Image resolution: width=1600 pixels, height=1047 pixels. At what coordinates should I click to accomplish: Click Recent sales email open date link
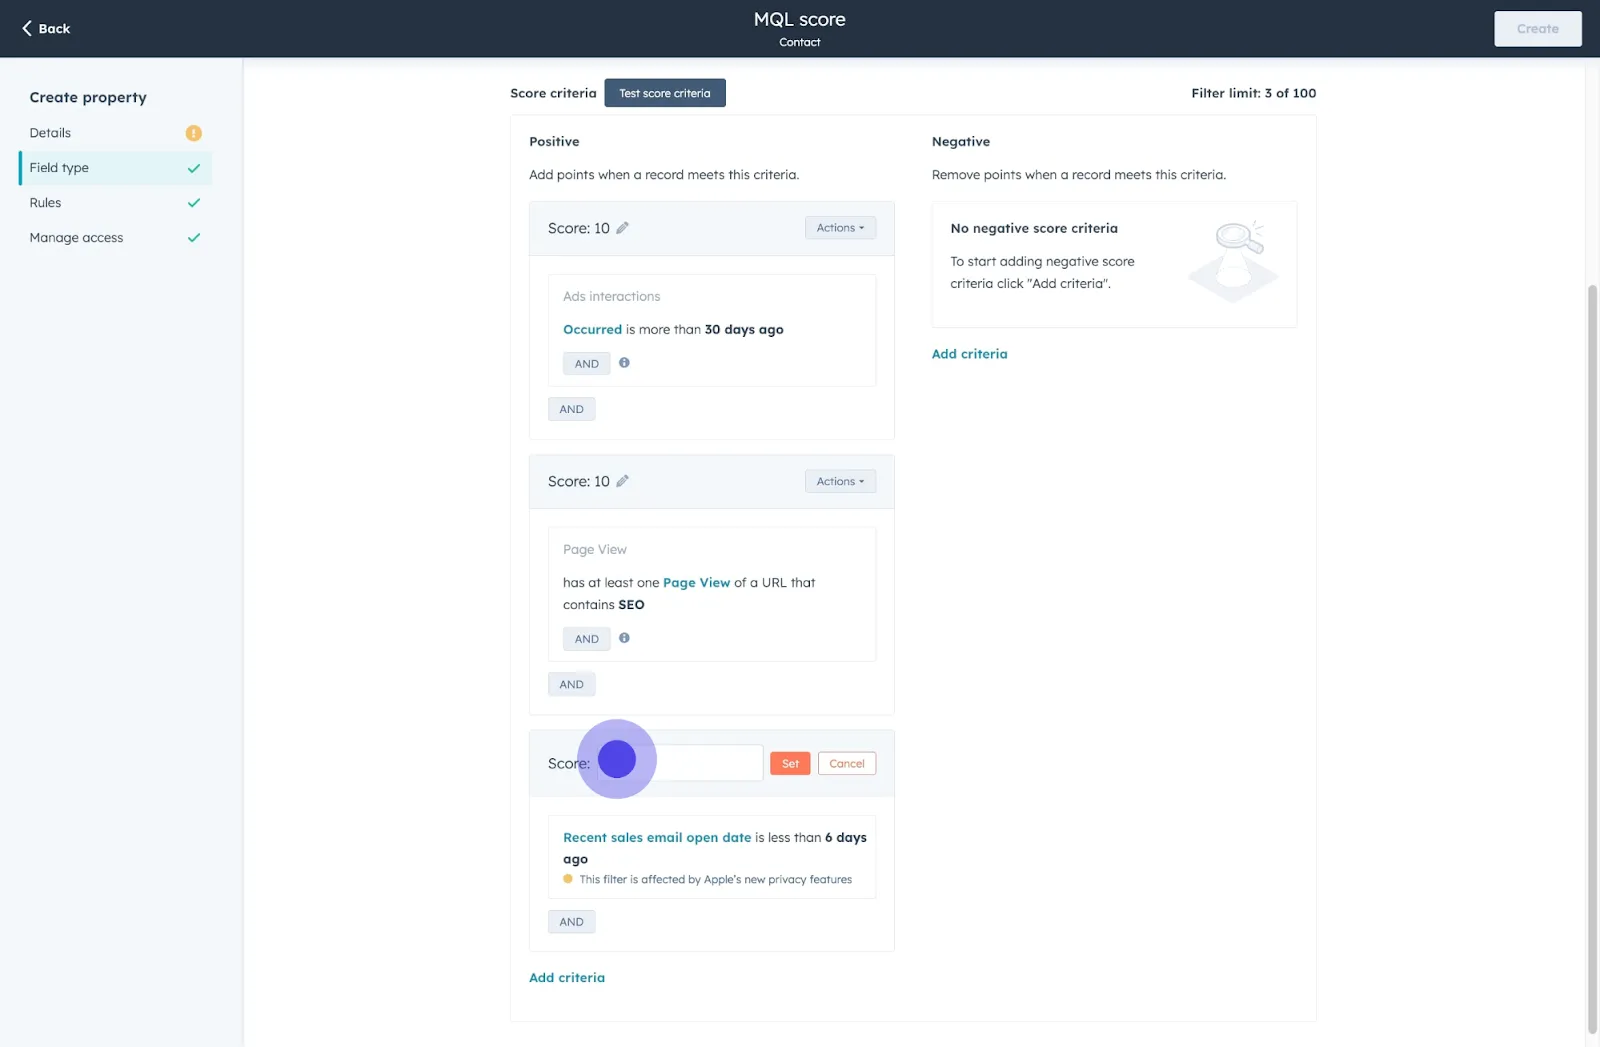coord(657,838)
